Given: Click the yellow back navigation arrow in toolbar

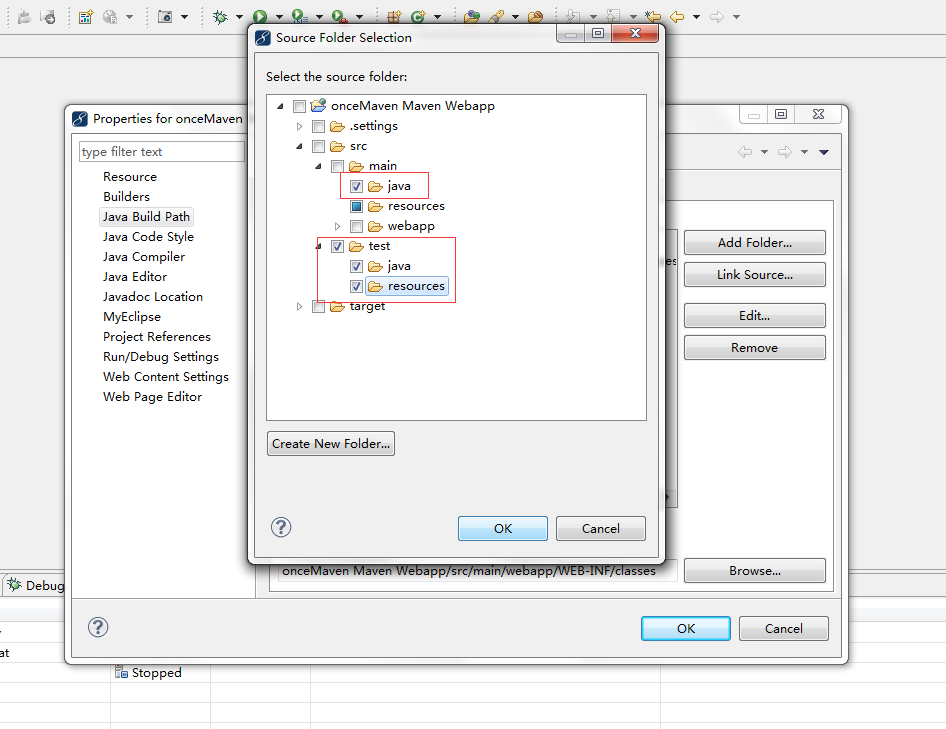Looking at the screenshot, I should pos(677,17).
